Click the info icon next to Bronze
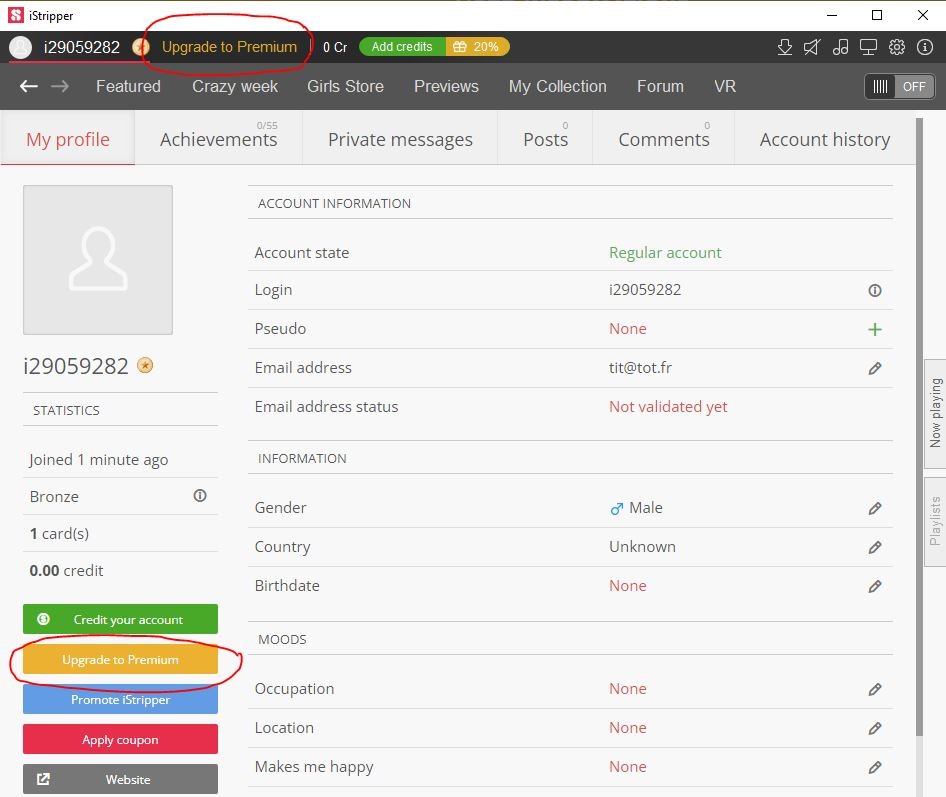 tap(200, 496)
